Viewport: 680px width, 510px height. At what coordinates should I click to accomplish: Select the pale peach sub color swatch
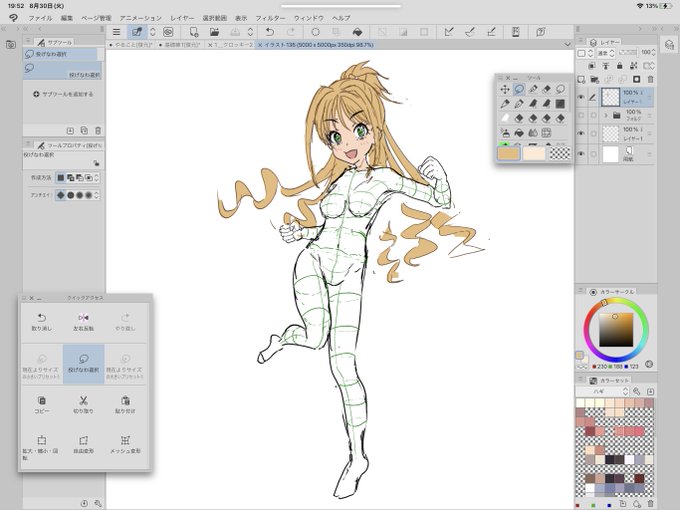click(x=534, y=154)
